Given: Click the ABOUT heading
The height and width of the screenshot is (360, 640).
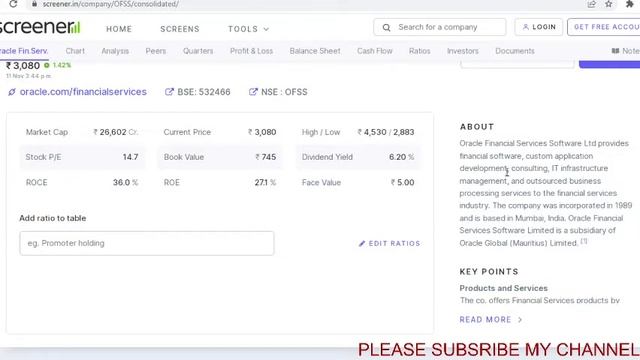Looking at the screenshot, I should 477,127.
